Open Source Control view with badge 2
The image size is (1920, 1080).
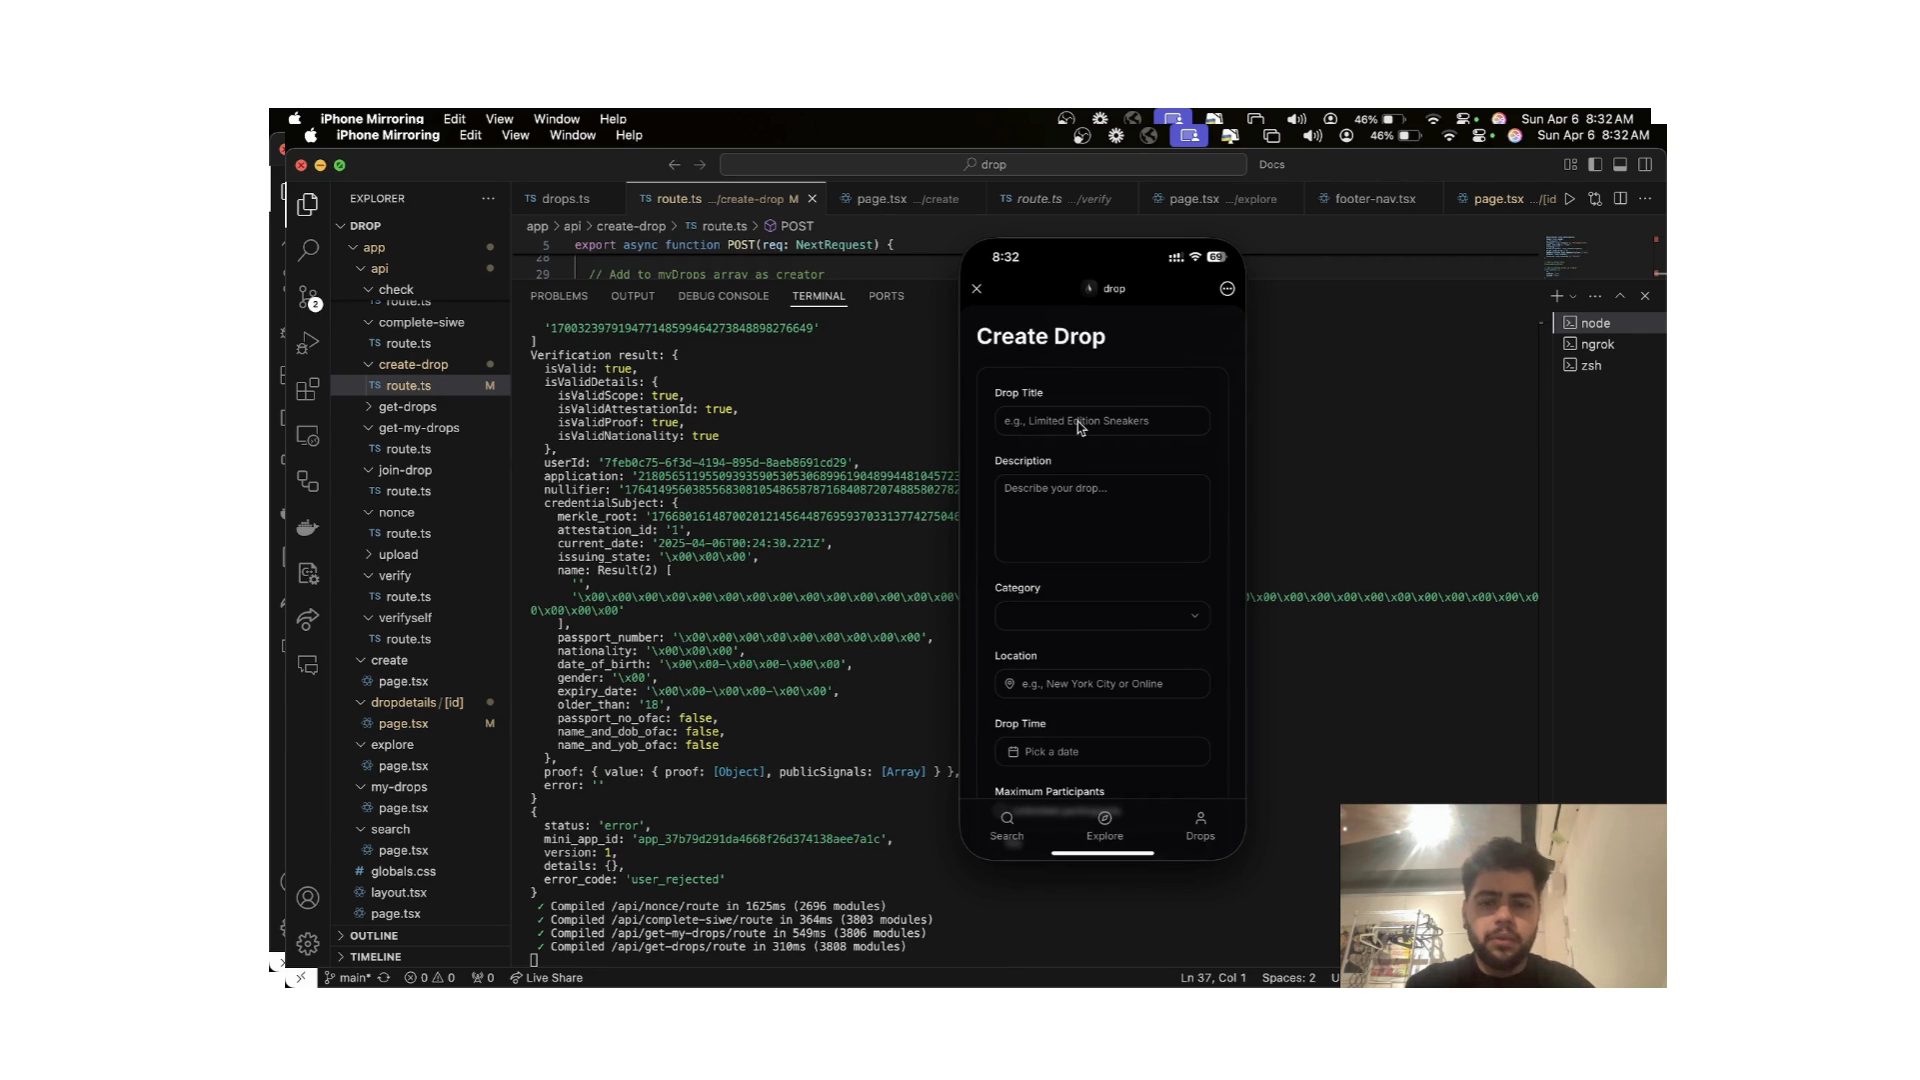tap(308, 296)
